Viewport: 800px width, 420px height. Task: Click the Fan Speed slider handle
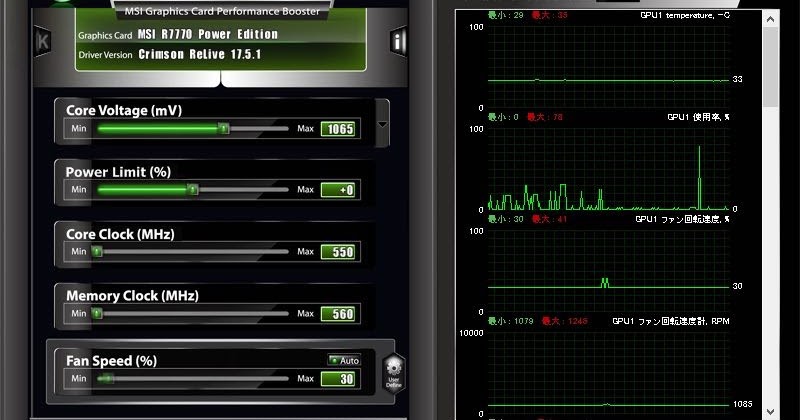pyautogui.click(x=107, y=378)
